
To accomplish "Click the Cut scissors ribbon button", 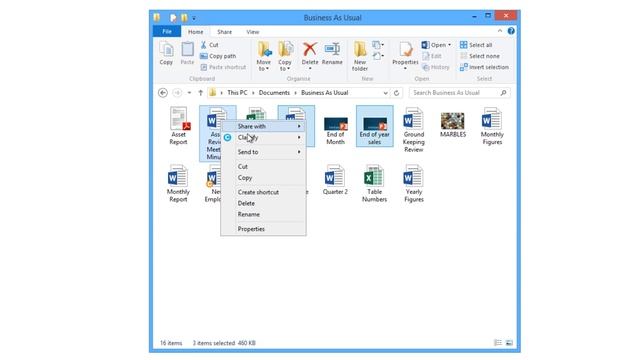I will [209, 45].
